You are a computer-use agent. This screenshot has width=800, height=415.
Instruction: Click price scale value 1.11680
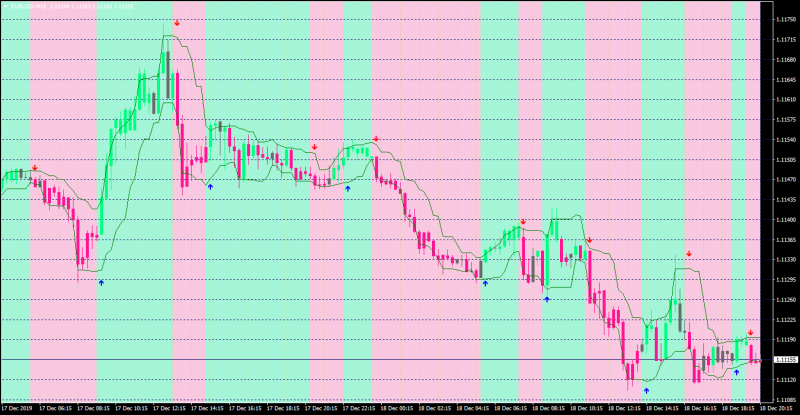[786, 60]
